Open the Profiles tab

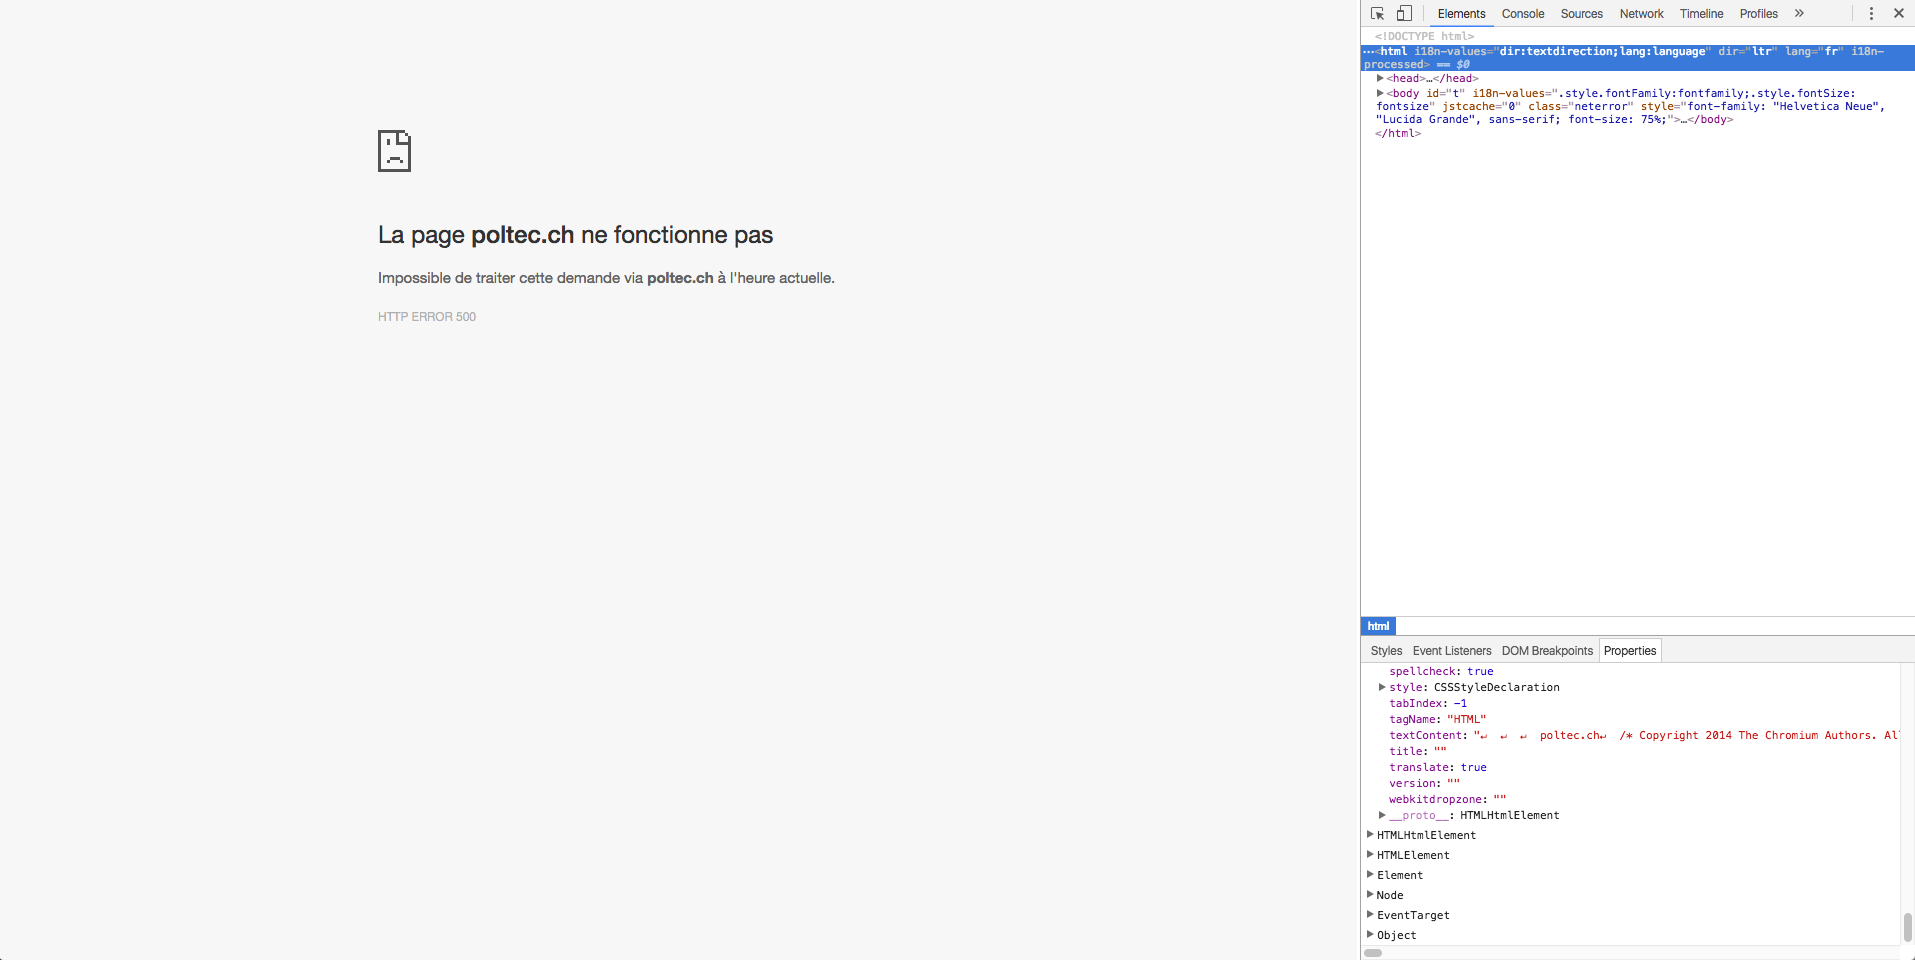(1758, 14)
